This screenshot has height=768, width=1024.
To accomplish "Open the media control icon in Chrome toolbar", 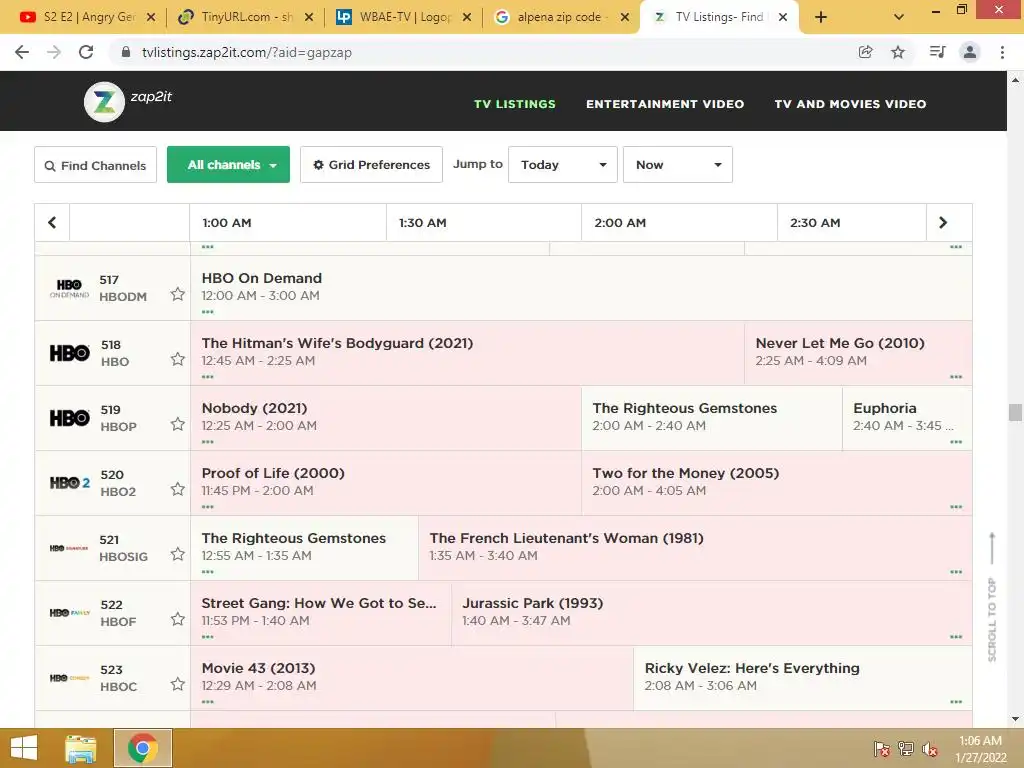I will 937,52.
